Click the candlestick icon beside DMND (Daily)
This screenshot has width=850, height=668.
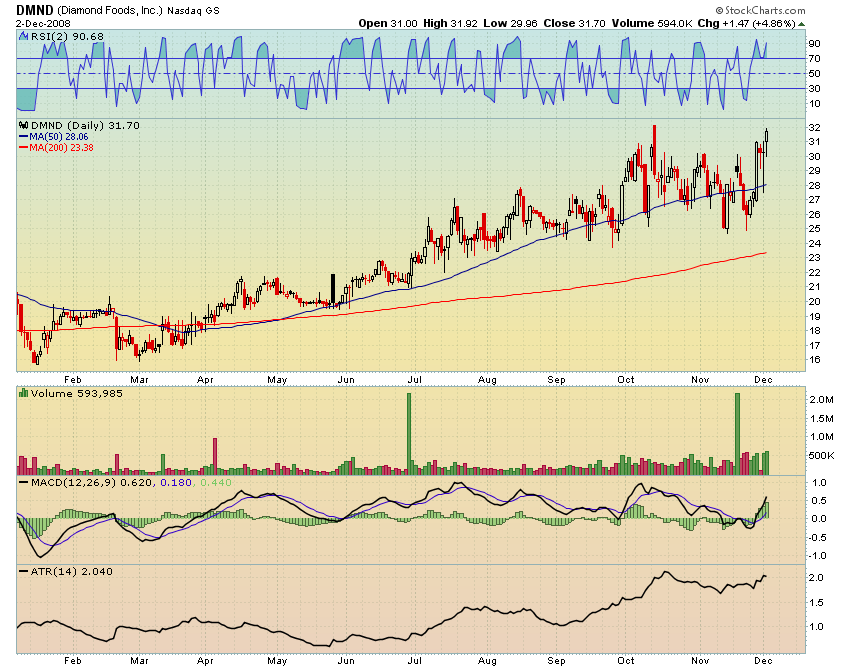(x=23, y=125)
